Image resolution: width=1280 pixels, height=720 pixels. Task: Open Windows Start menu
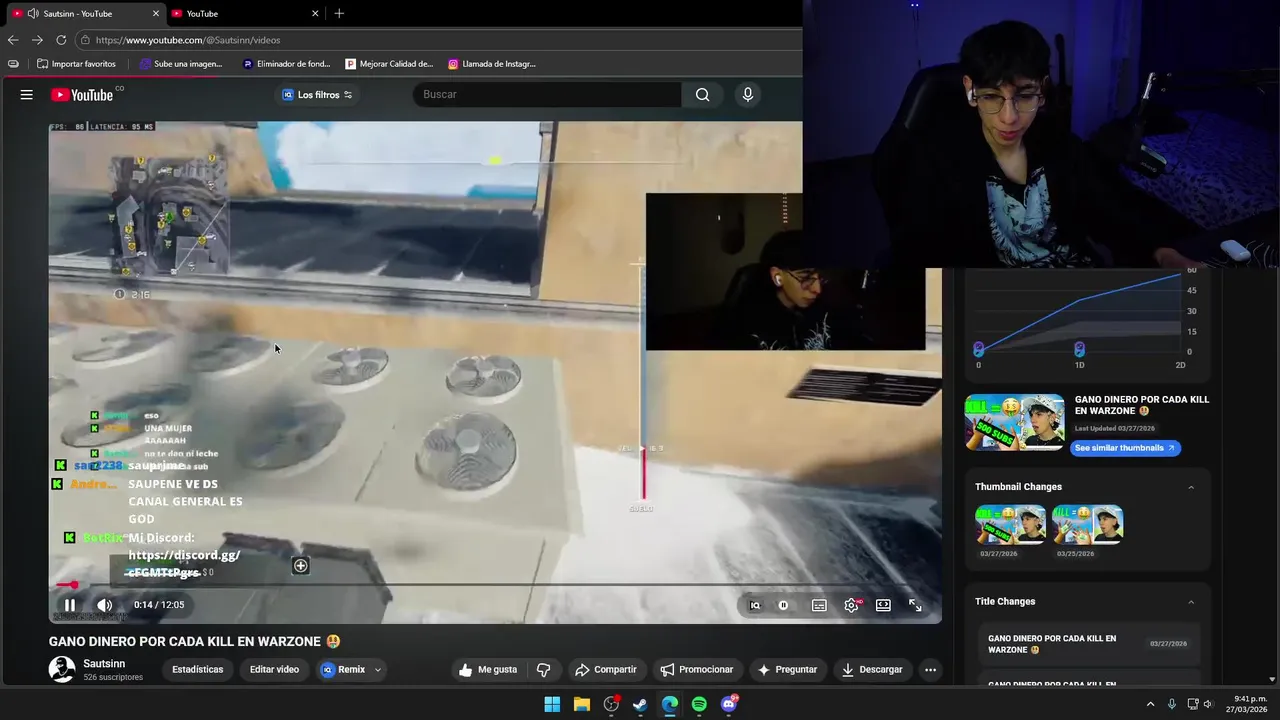click(552, 704)
